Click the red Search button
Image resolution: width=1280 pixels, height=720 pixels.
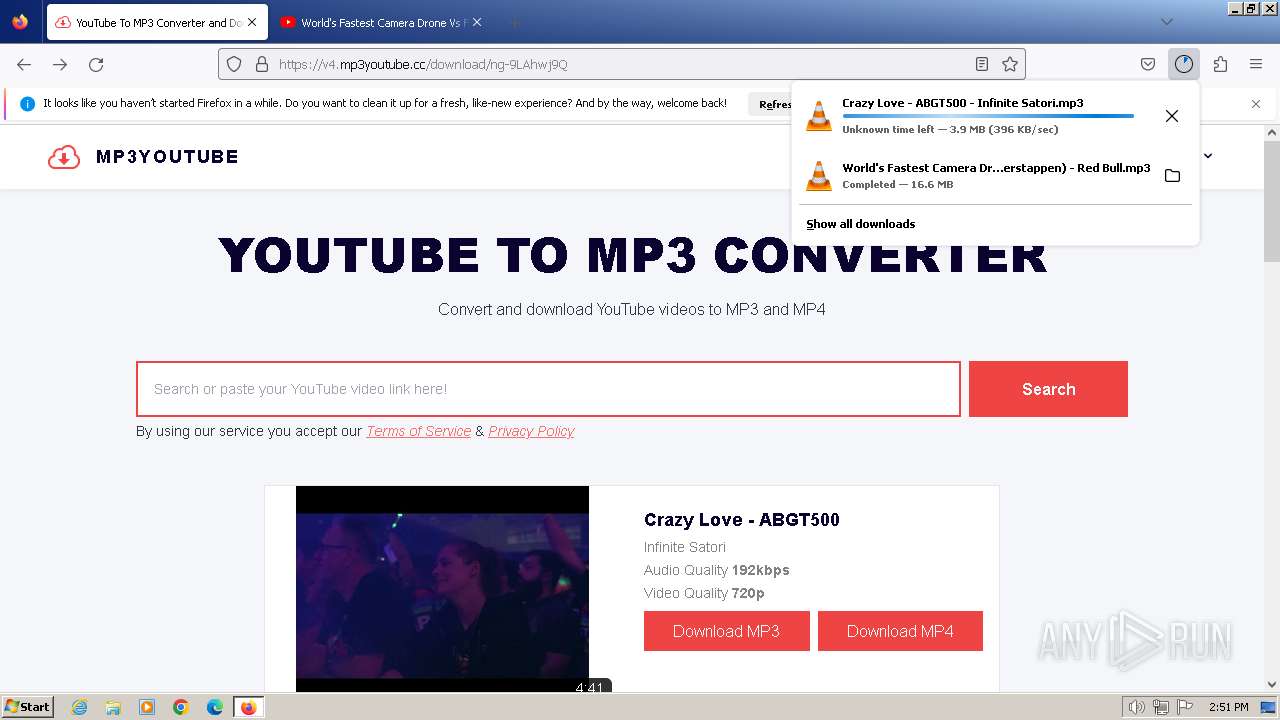click(1048, 389)
